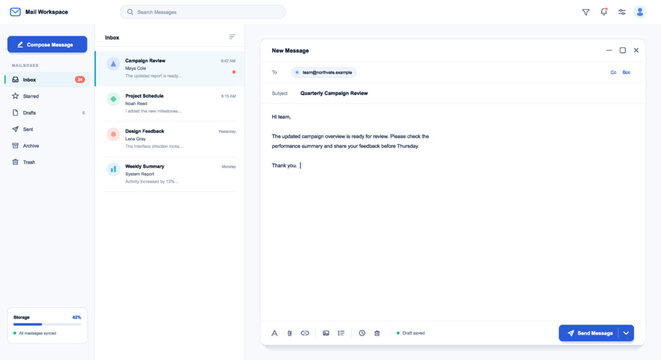661x360 pixels.
Task: Discard draft using trash icon in composer
Action: [x=377, y=333]
